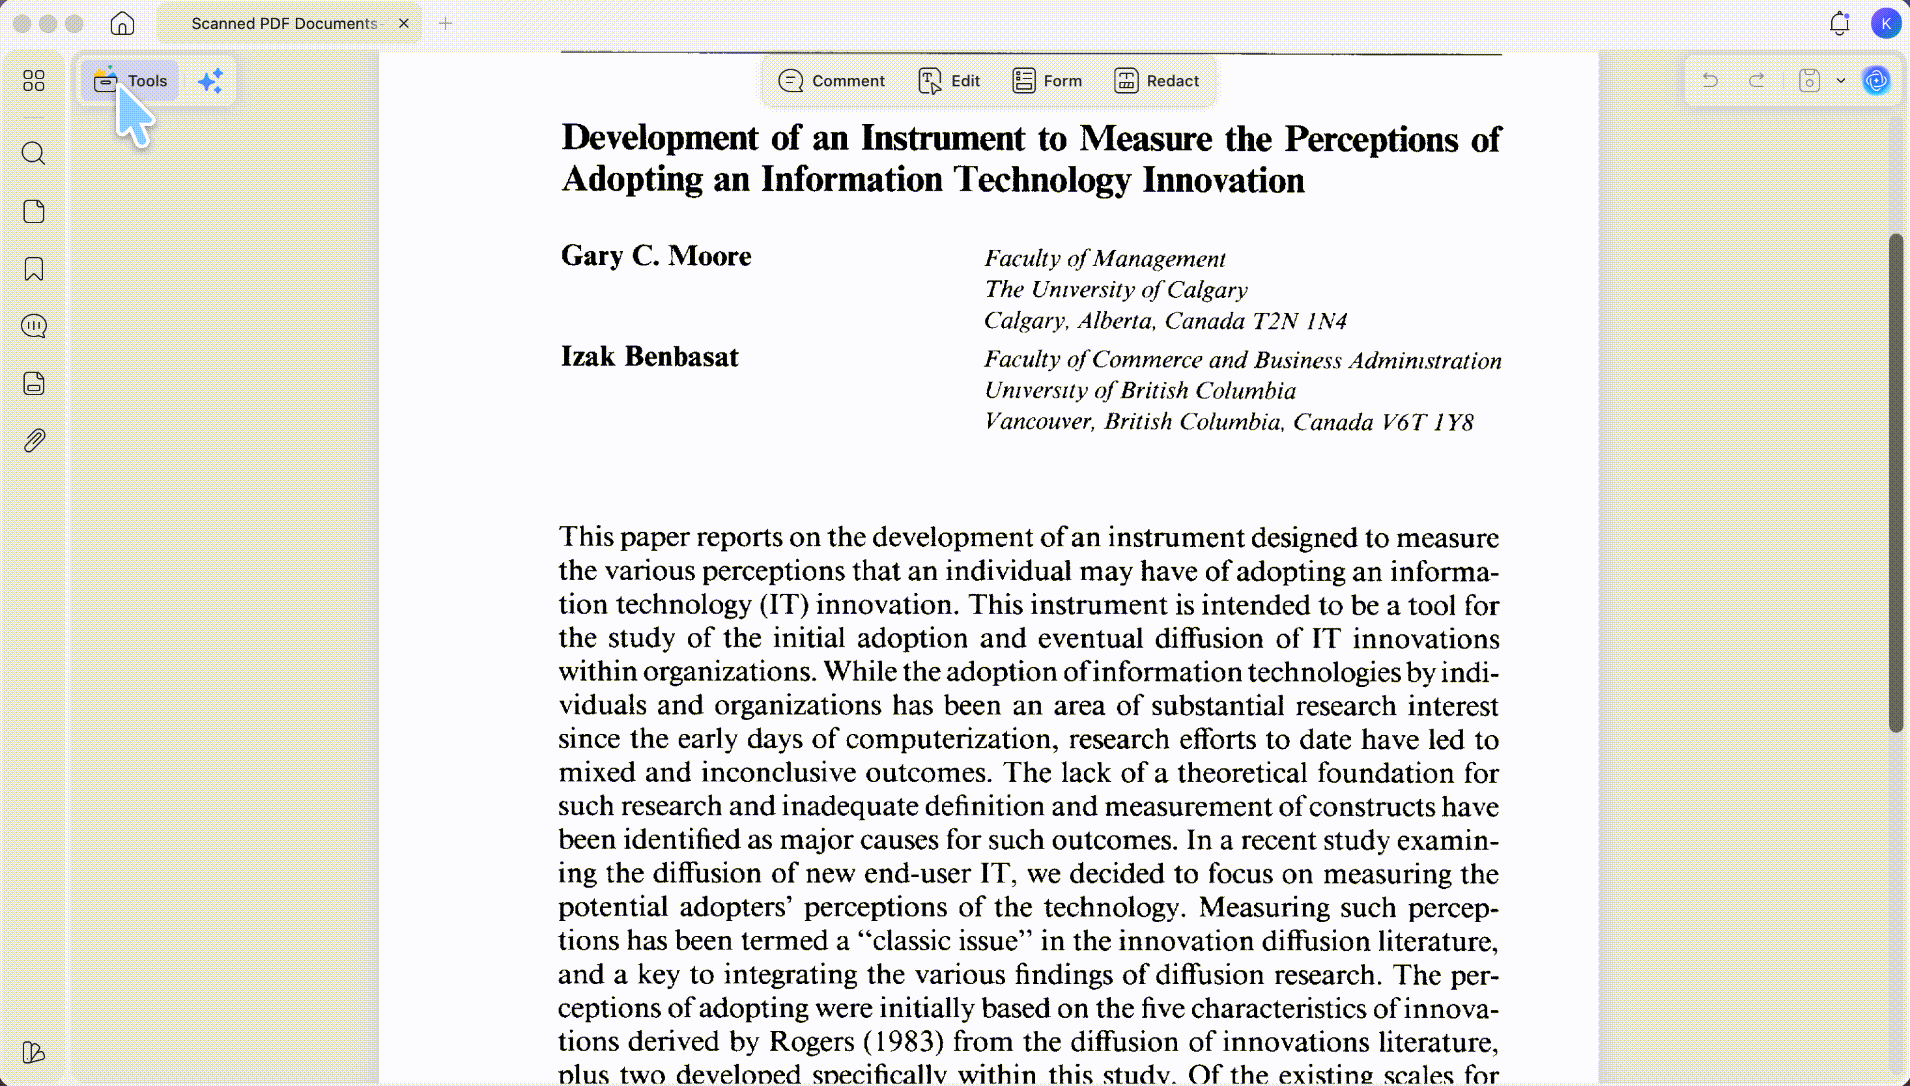This screenshot has width=1910, height=1086.
Task: Open the Search panel in sidebar
Action: [x=34, y=153]
